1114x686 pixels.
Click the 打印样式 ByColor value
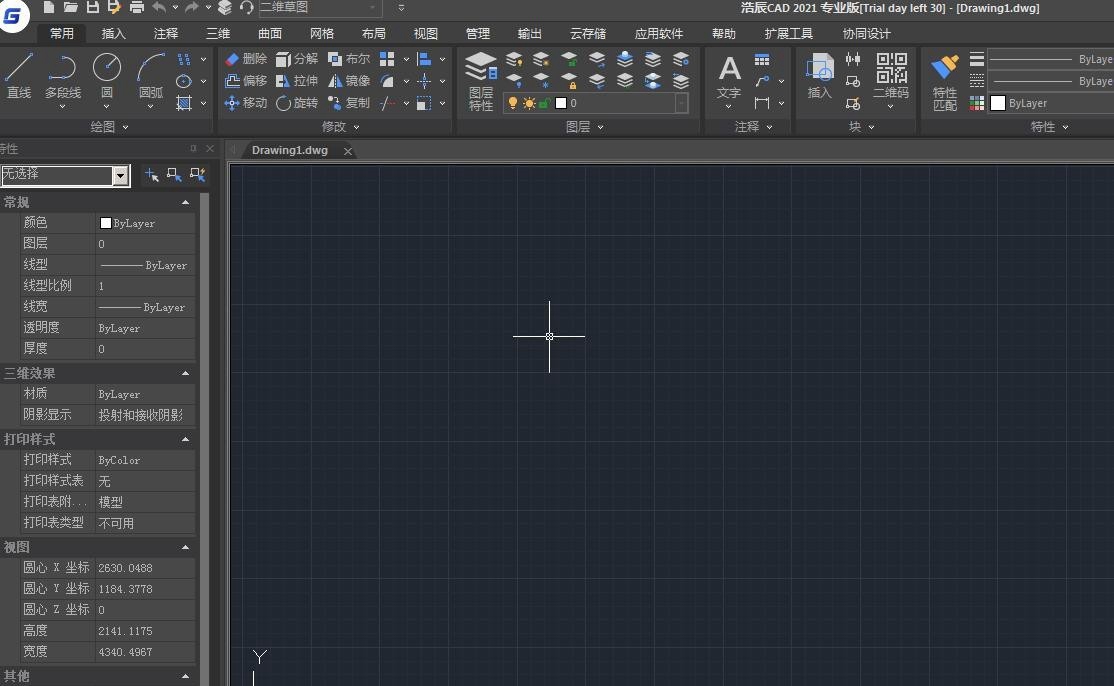tap(146, 460)
